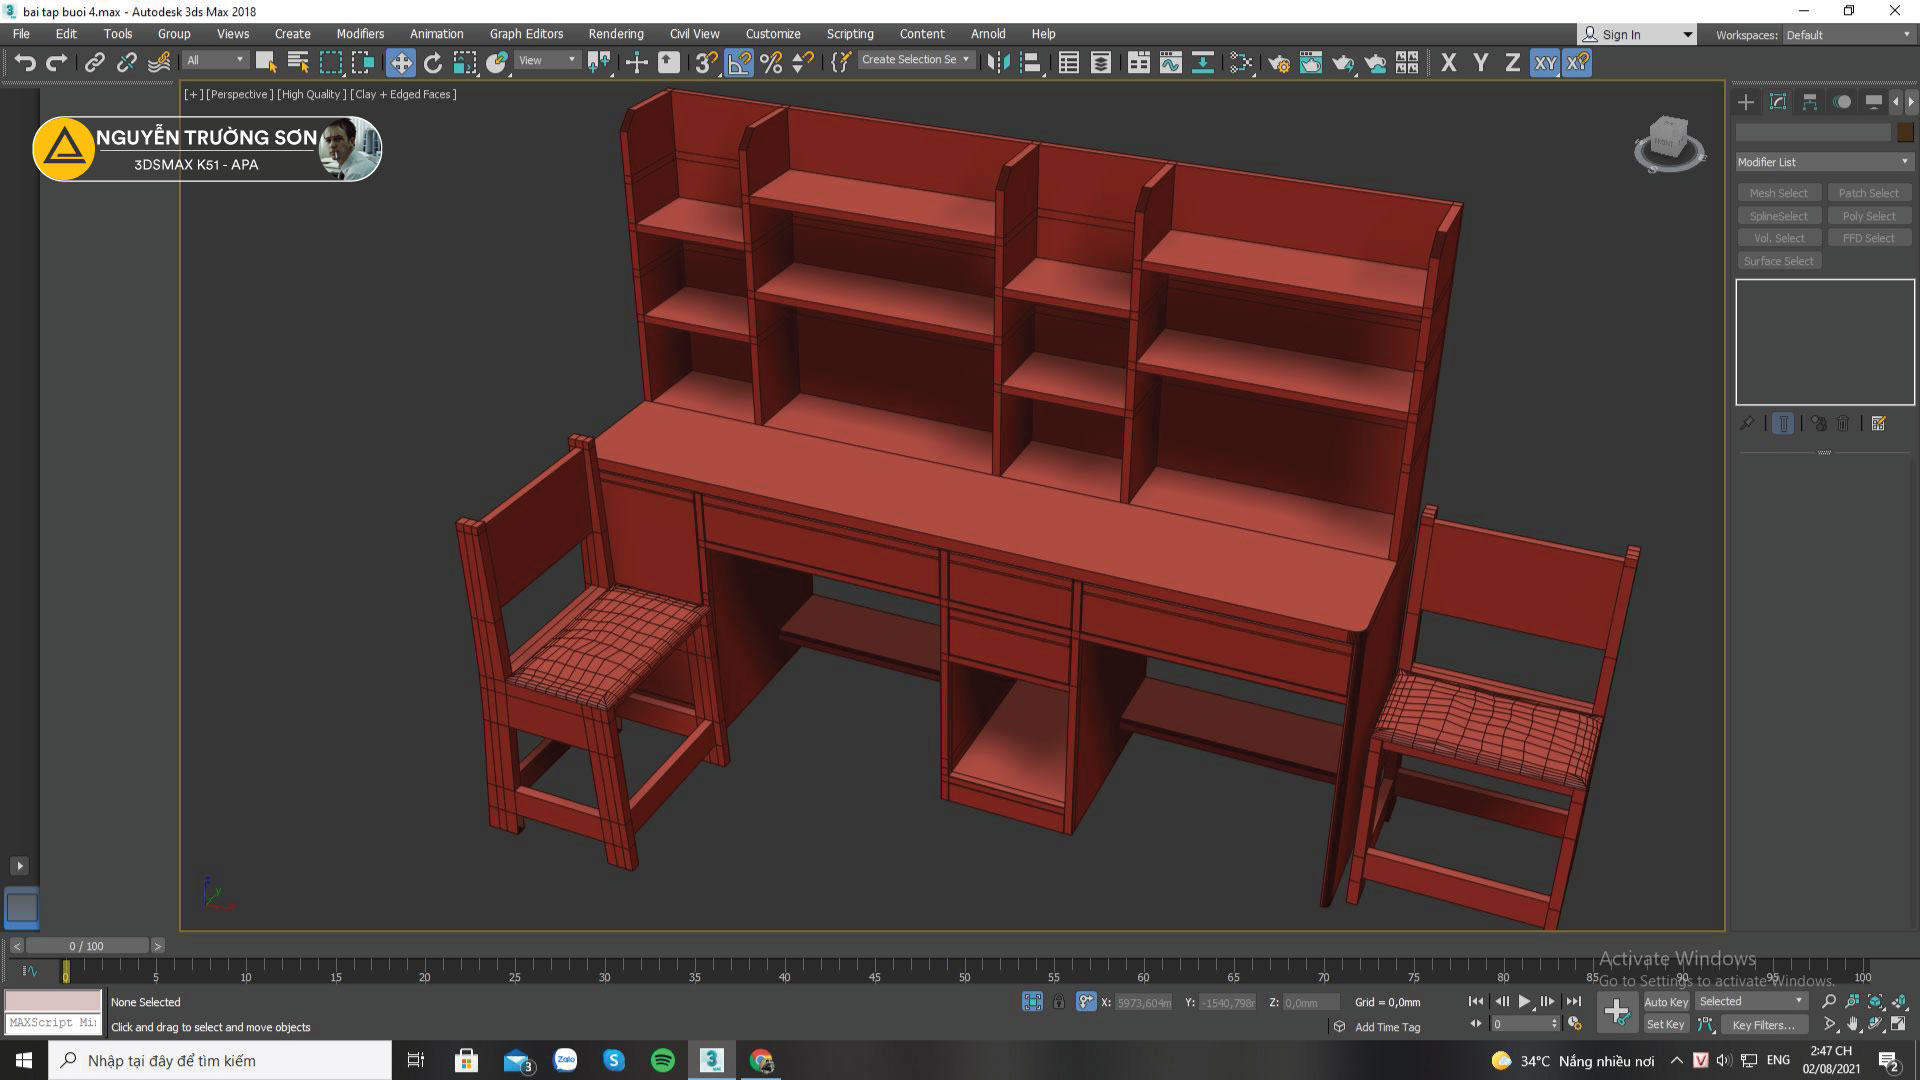Toggle Auto Key animation mode
The image size is (1920, 1080).
[1665, 1002]
